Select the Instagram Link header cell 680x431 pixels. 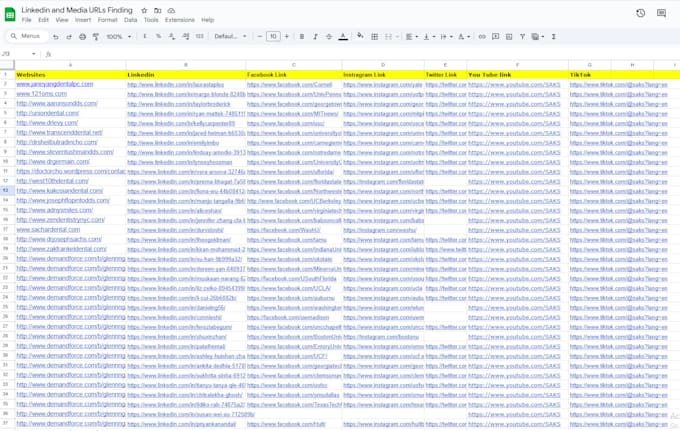pyautogui.click(x=383, y=75)
